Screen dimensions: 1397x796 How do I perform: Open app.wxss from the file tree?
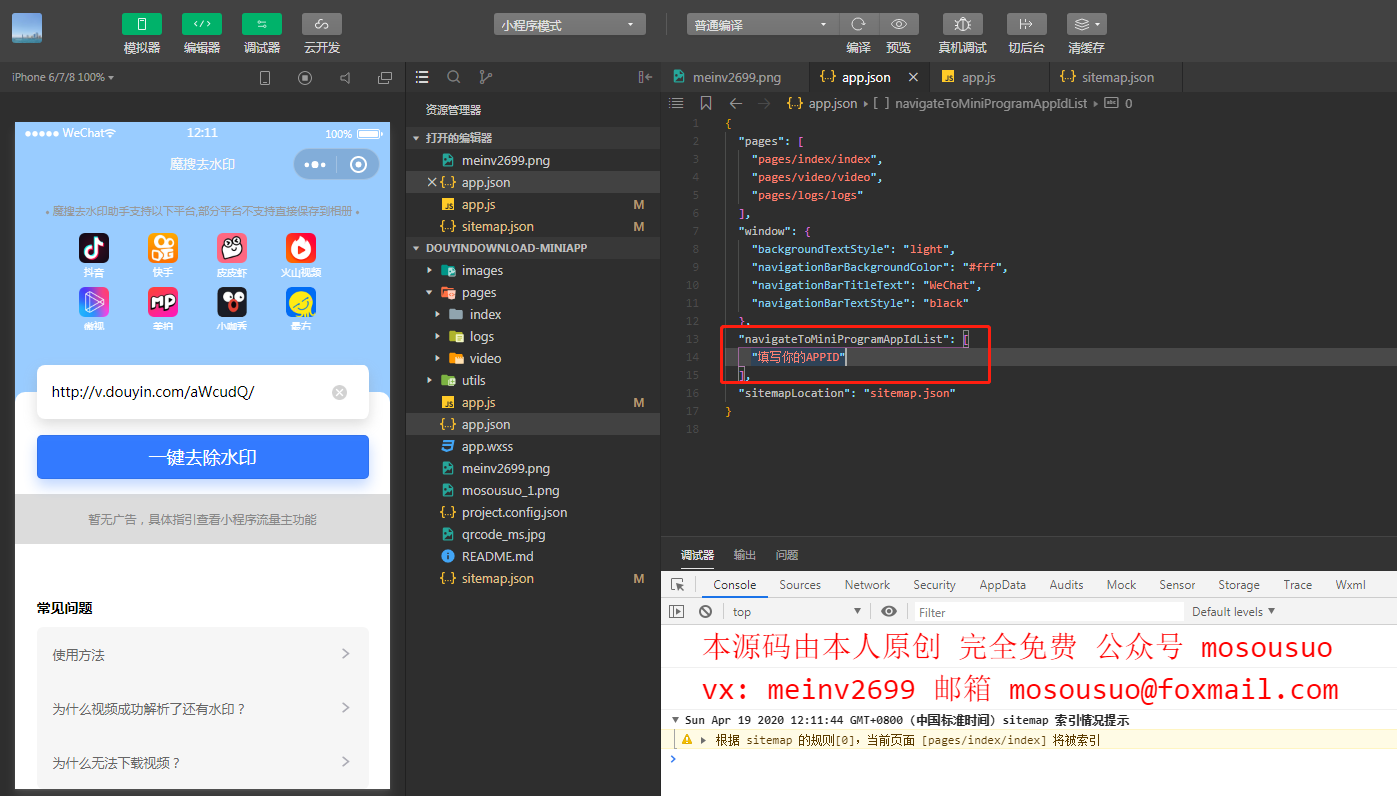click(x=533, y=446)
